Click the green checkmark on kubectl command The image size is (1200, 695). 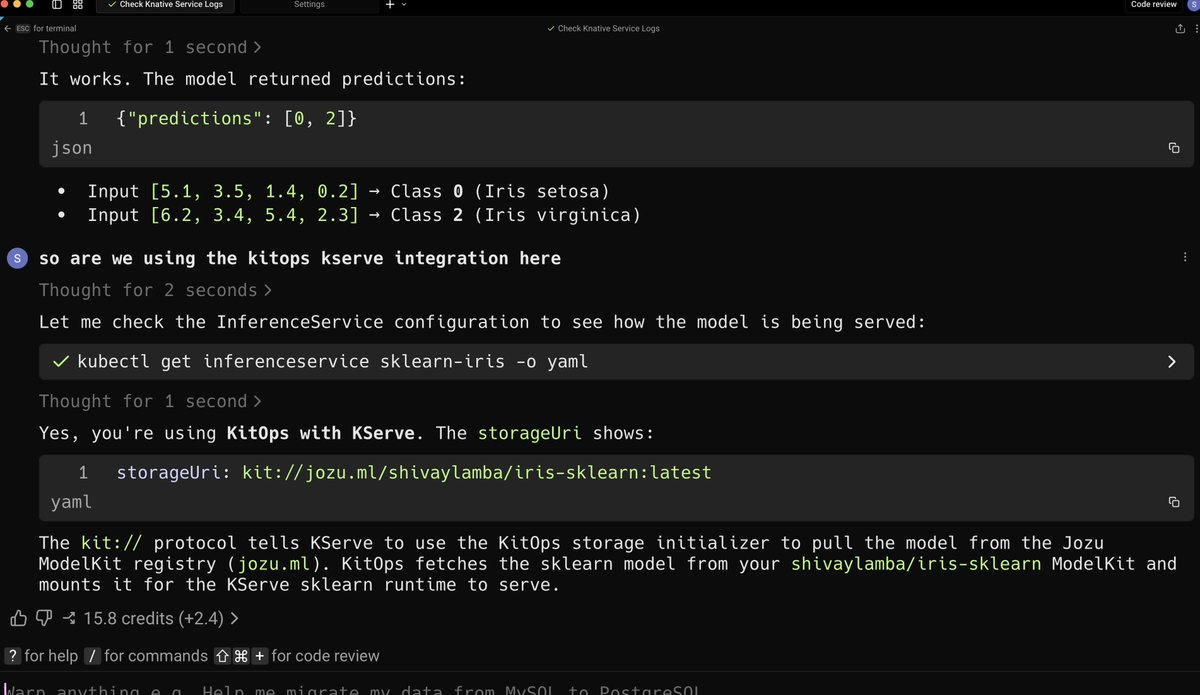pos(62,361)
